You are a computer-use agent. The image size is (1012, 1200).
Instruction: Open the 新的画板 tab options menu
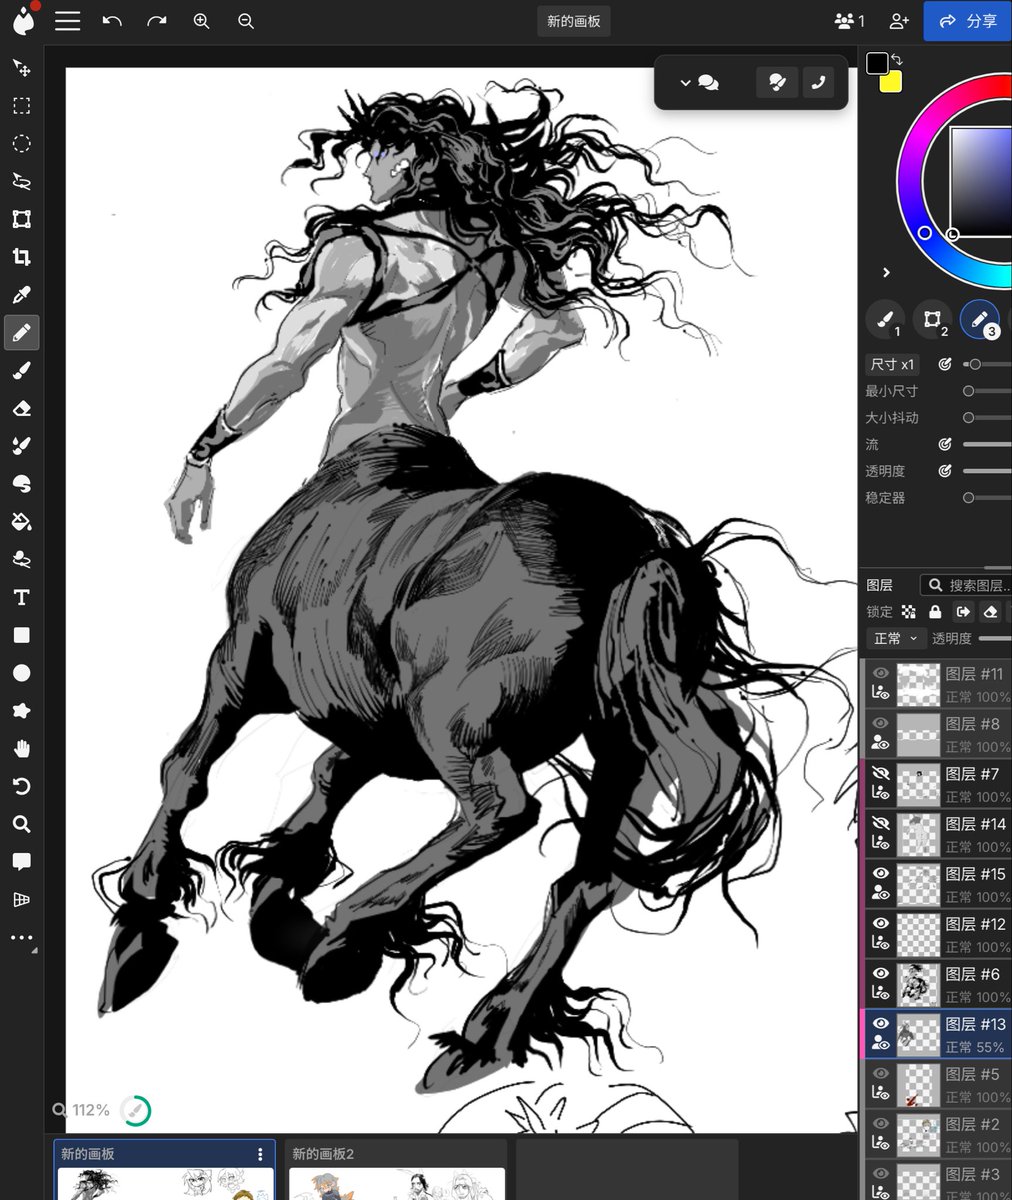(x=260, y=1154)
